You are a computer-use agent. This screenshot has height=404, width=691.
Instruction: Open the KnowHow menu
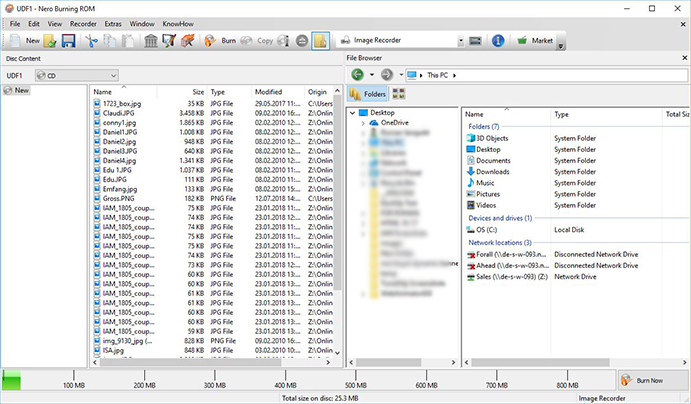[x=178, y=24]
